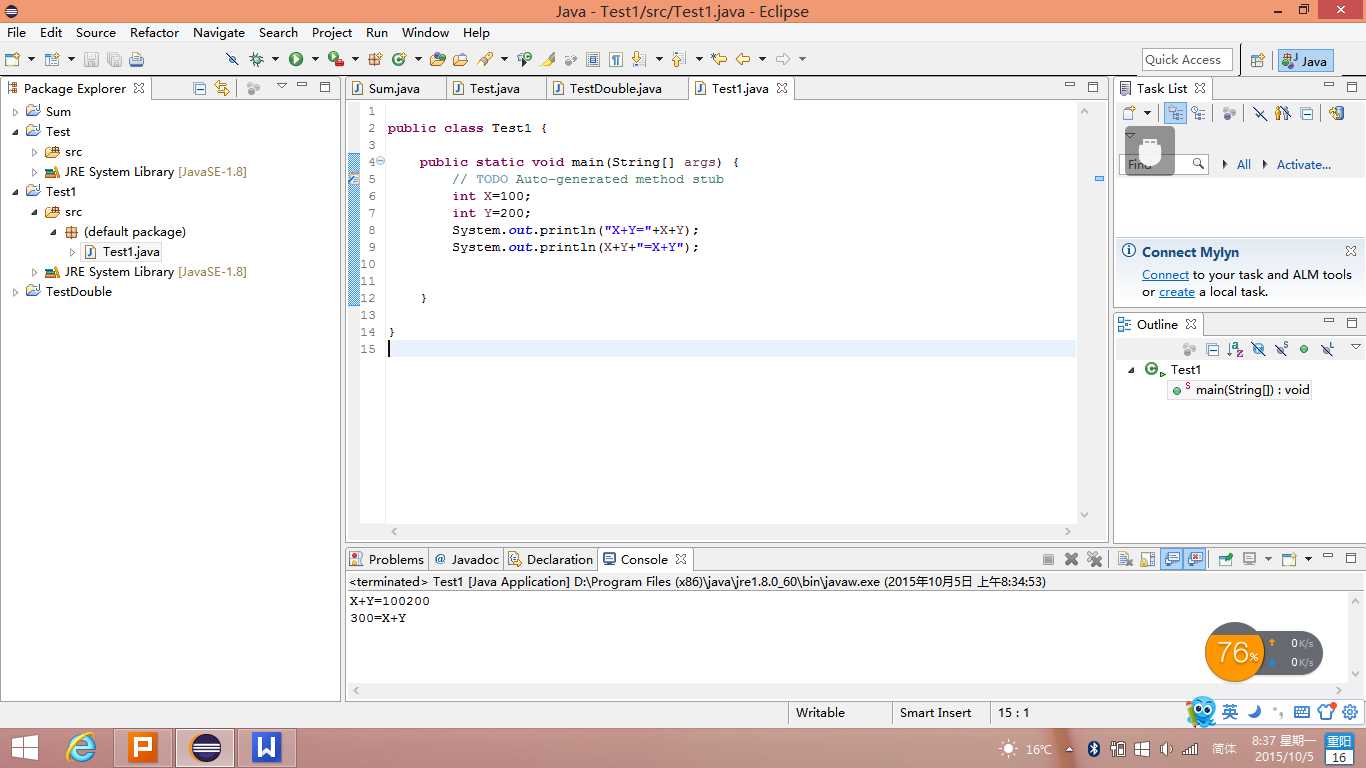Open the Windows Start button

click(24, 747)
